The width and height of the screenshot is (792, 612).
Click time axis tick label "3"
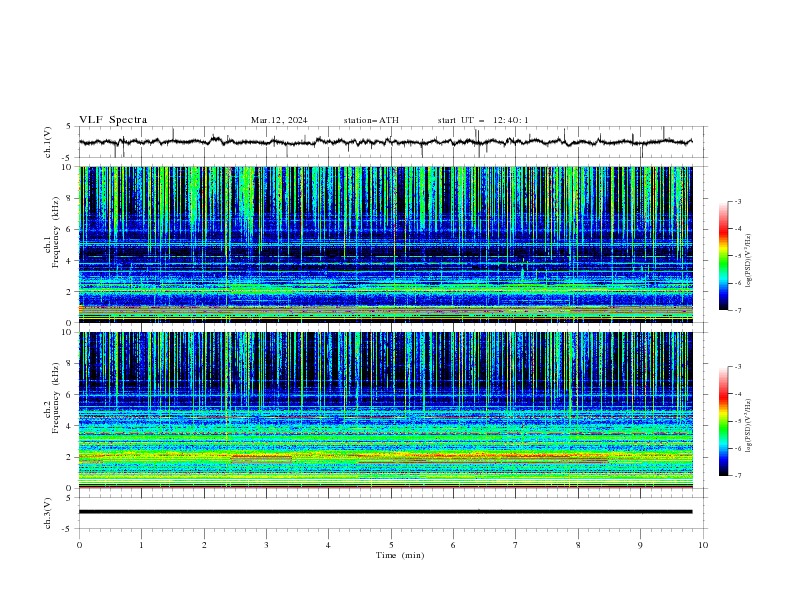pyautogui.click(x=266, y=545)
